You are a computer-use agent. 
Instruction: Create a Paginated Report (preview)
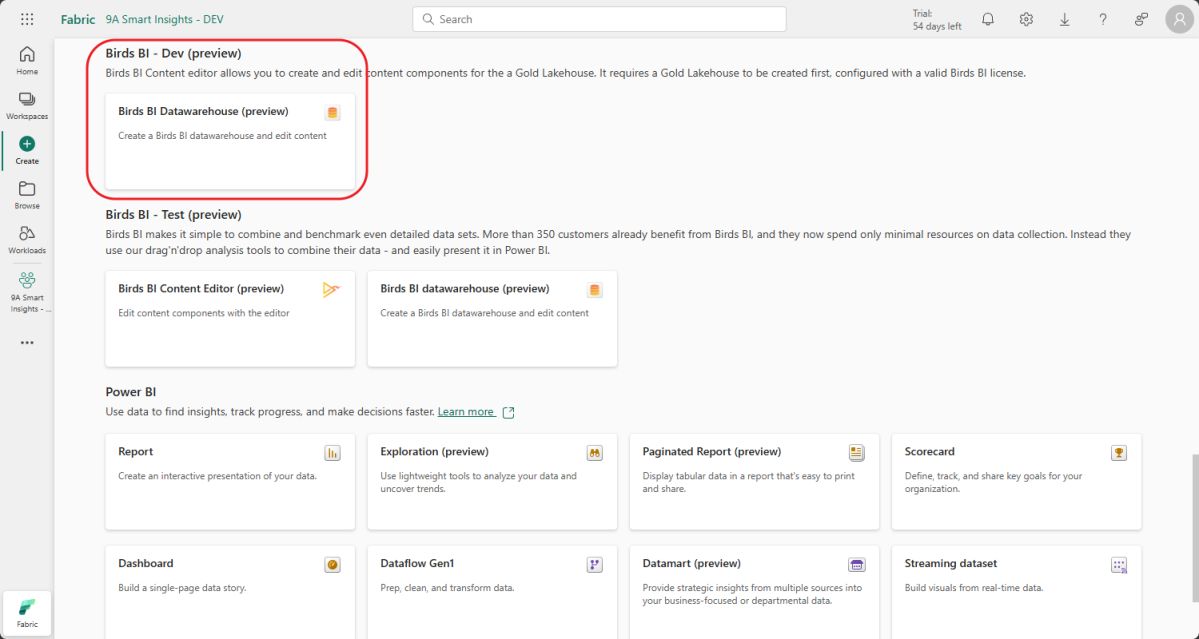tap(755, 482)
